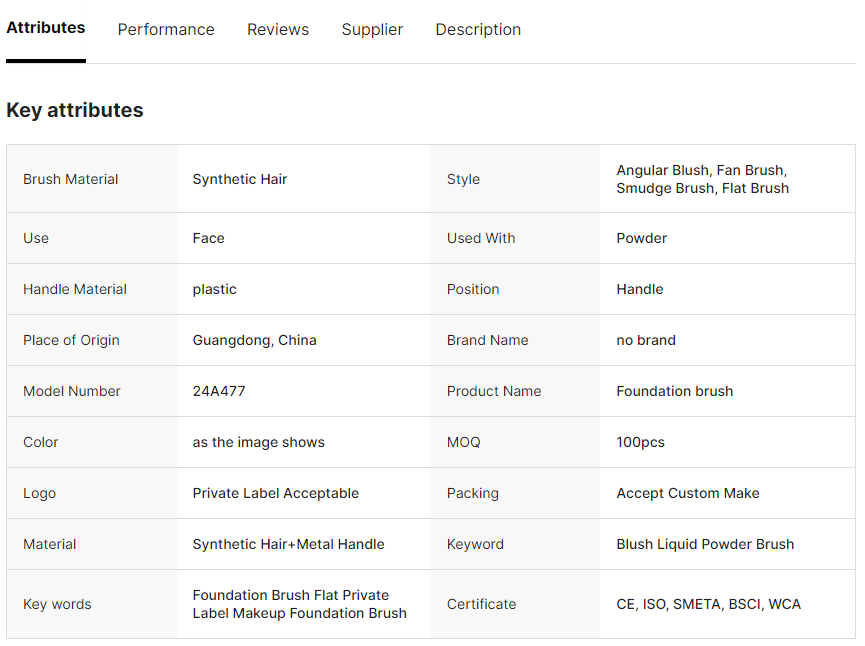Click the Guangdong, China origin value
Screen dimensions: 865x646
(x=255, y=340)
